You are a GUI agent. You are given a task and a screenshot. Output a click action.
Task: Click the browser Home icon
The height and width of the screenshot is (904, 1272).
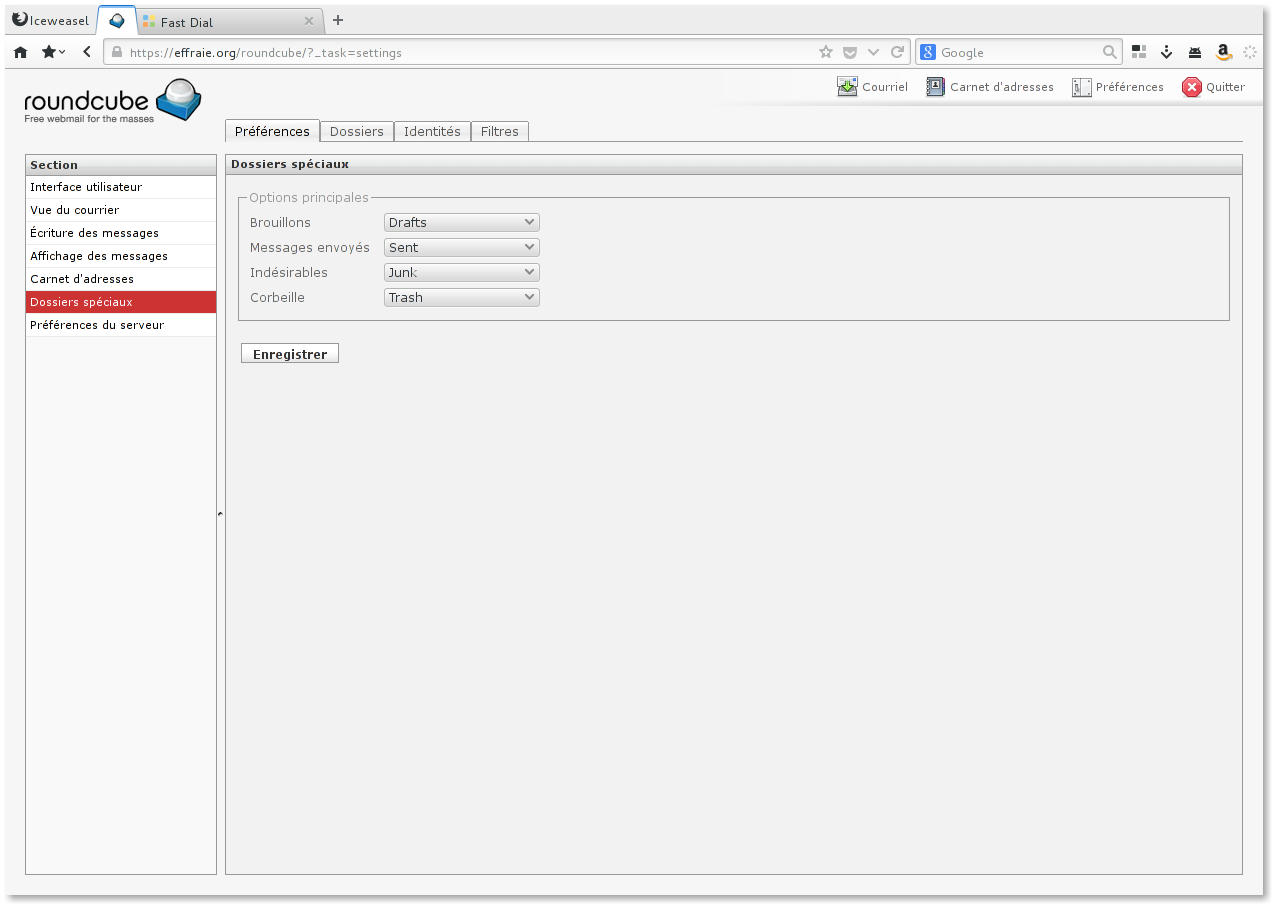point(20,52)
